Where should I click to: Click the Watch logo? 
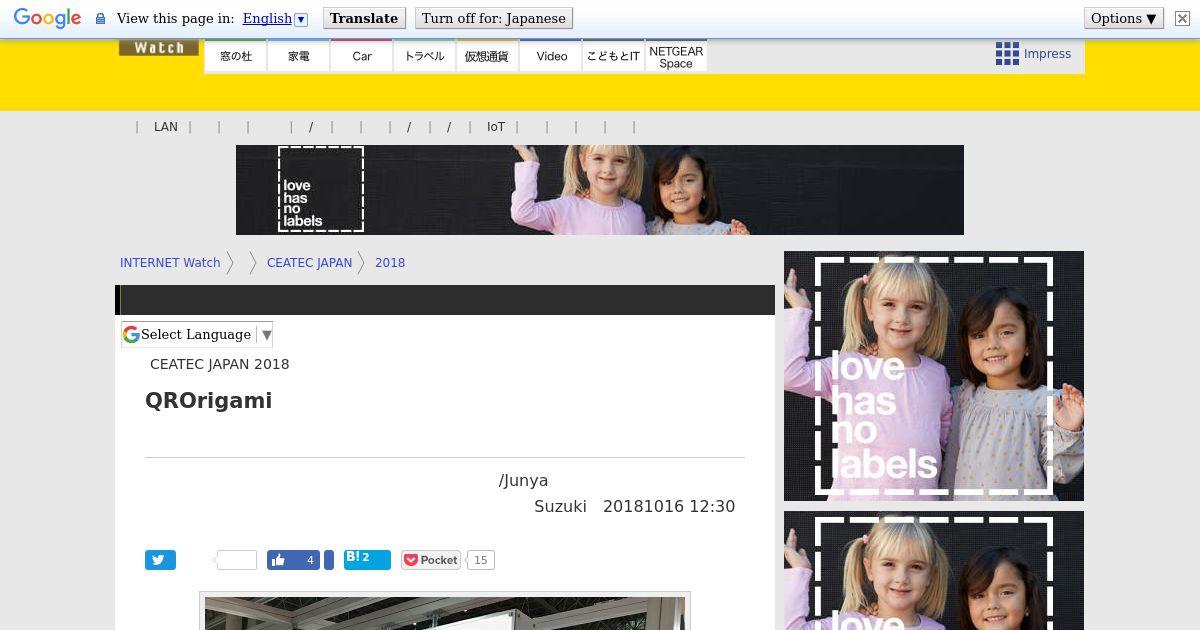point(159,47)
